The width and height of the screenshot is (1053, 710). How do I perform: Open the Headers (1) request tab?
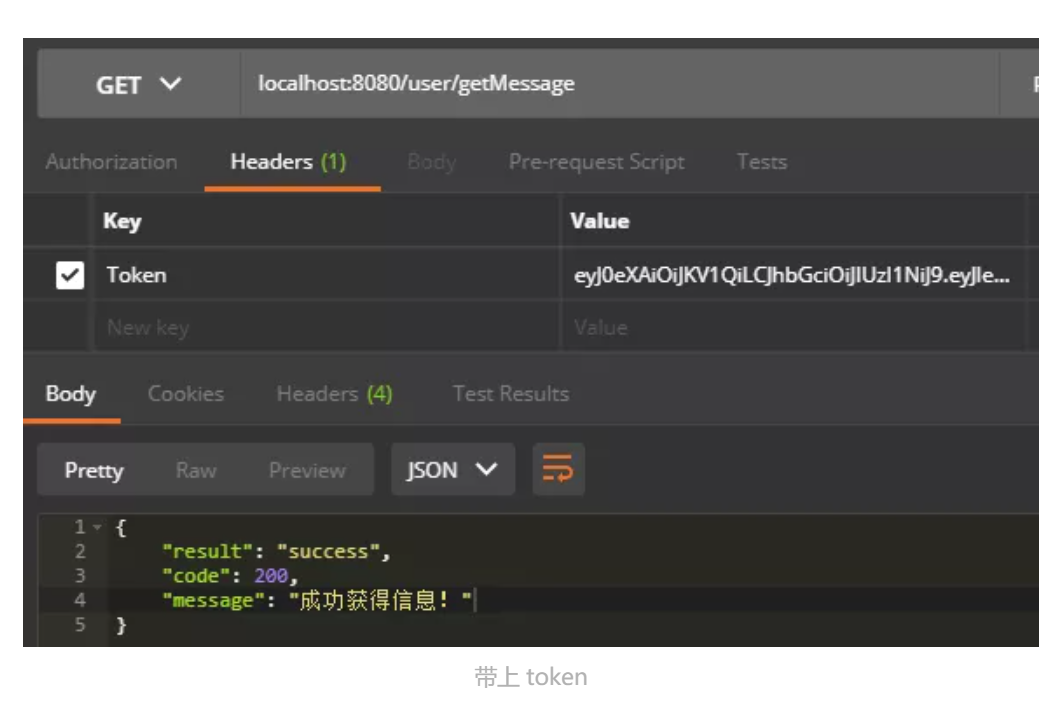coord(288,161)
